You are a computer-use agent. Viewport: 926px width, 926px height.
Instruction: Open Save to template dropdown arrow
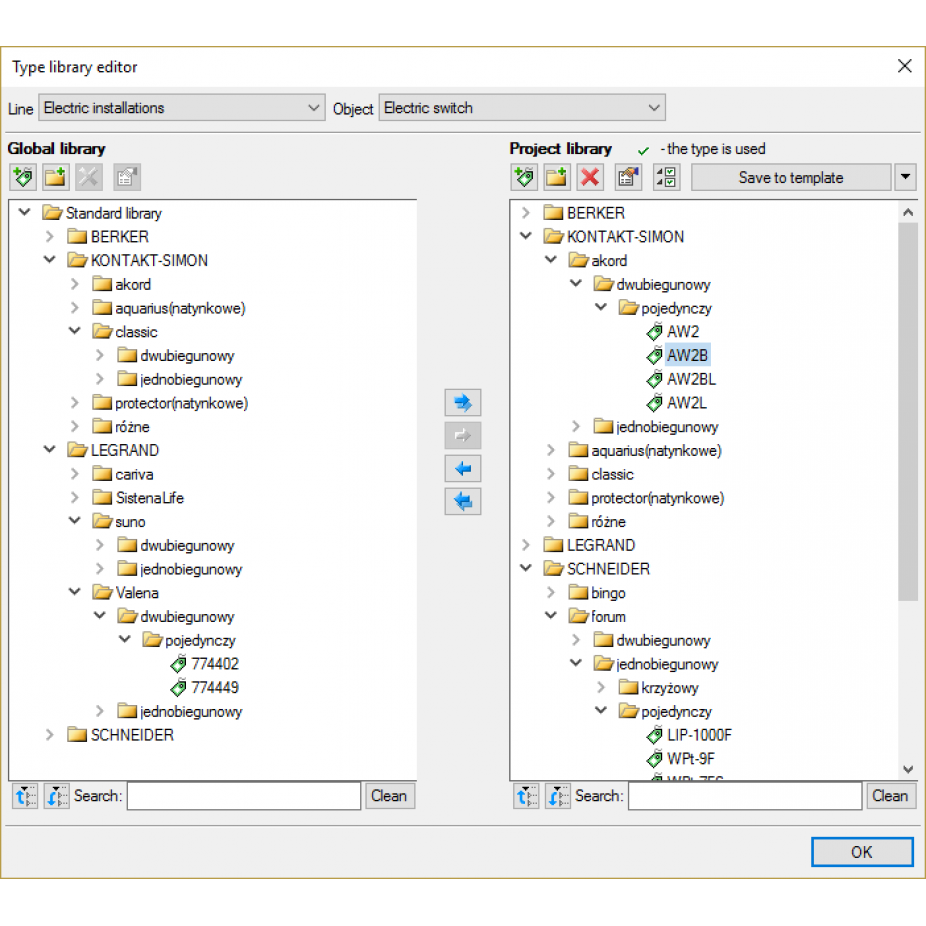coord(905,177)
